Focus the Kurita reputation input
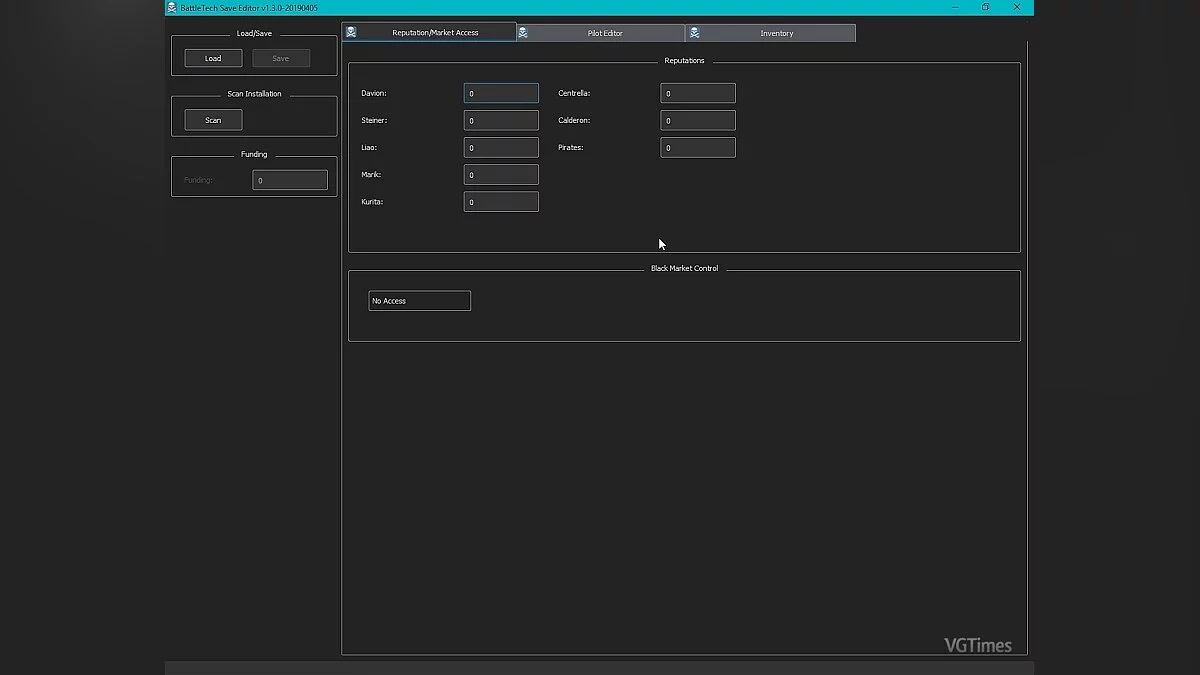Viewport: 1200px width, 675px height. point(501,202)
